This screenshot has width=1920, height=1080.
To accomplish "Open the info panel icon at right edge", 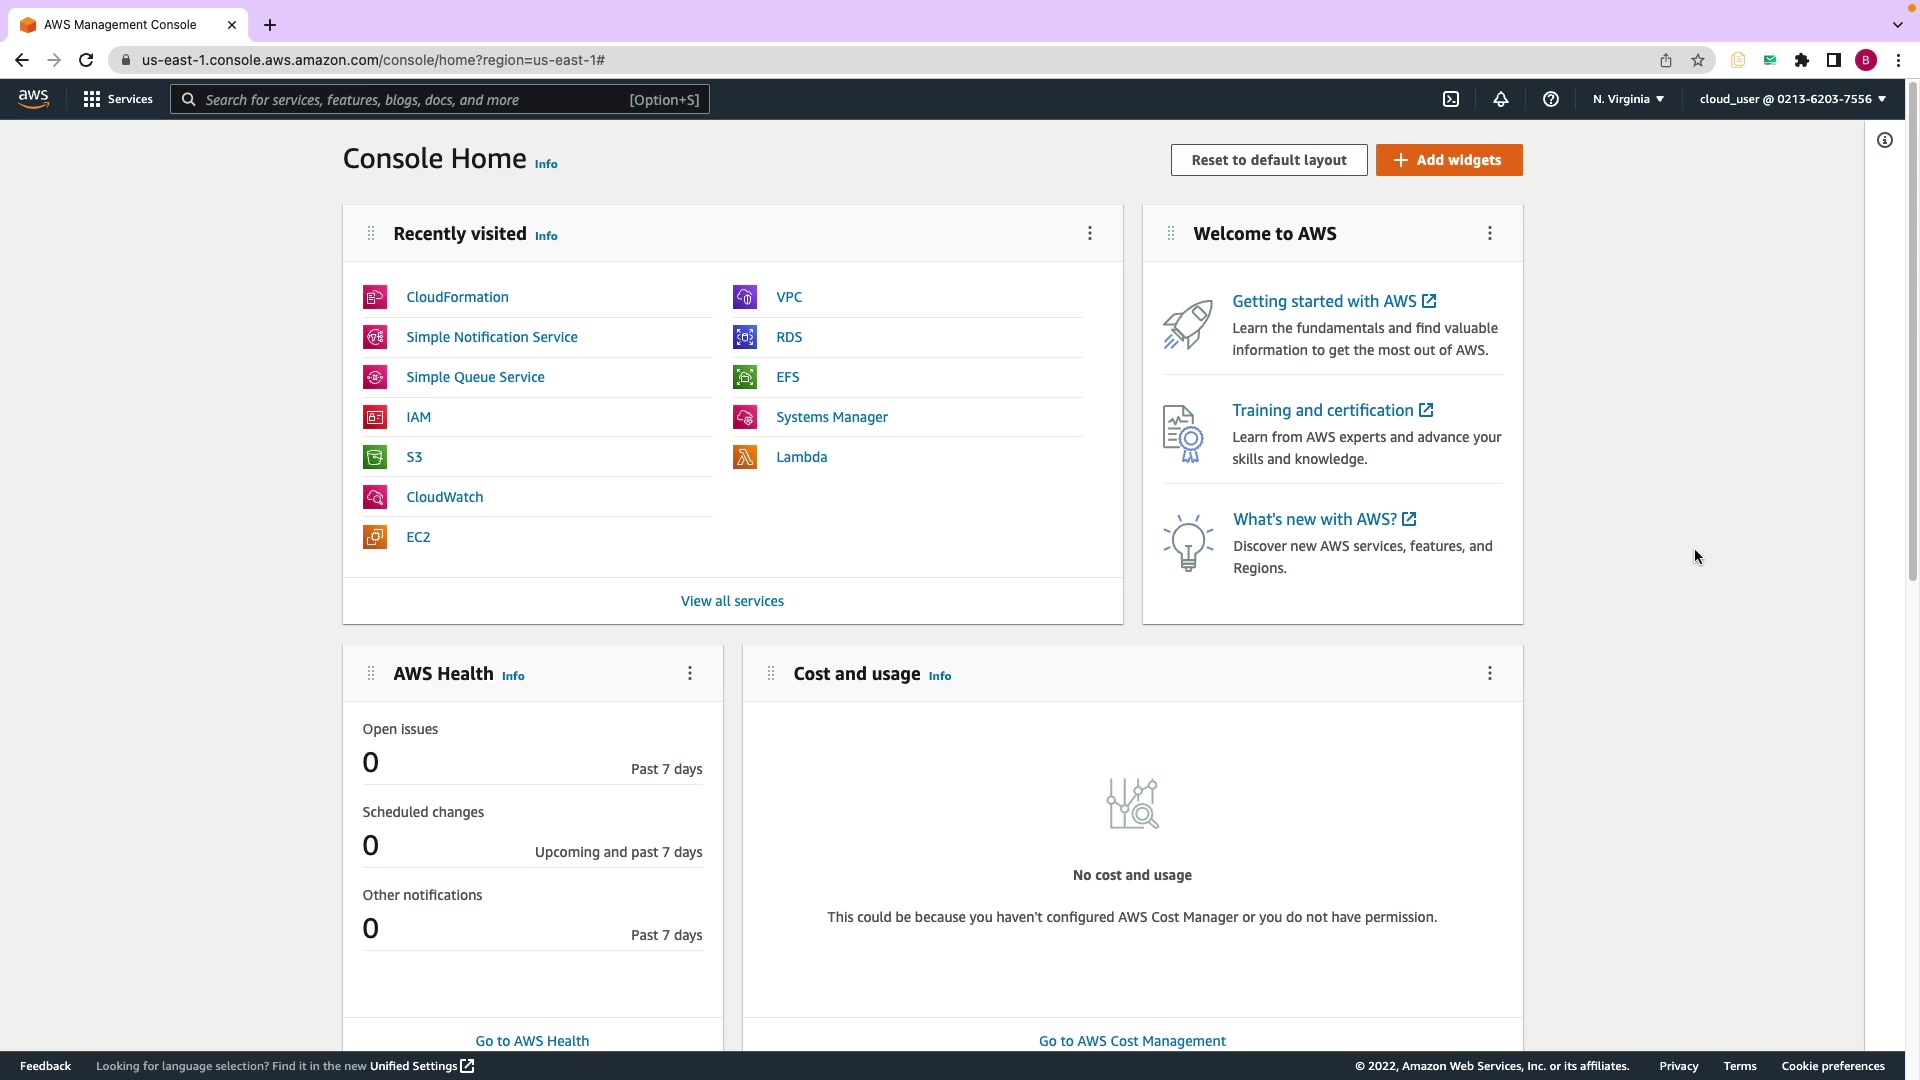I will point(1885,140).
